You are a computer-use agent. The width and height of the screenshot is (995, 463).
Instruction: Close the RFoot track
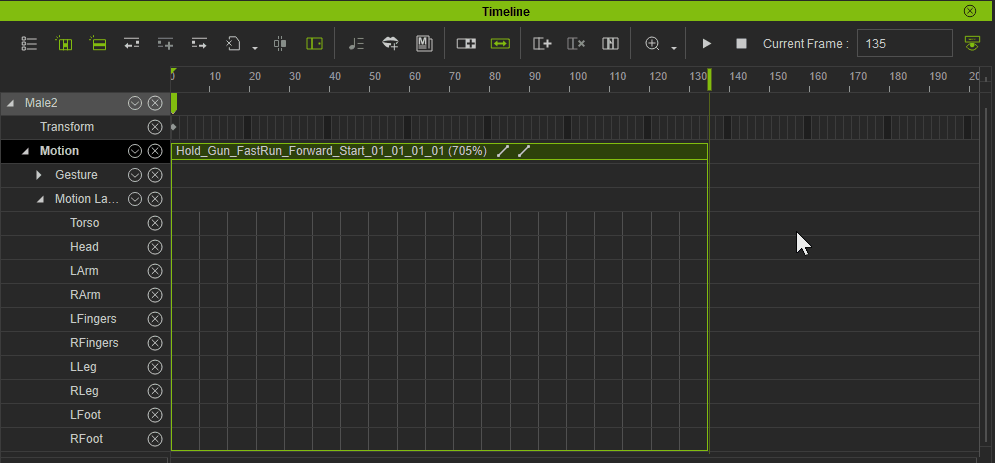pos(155,439)
